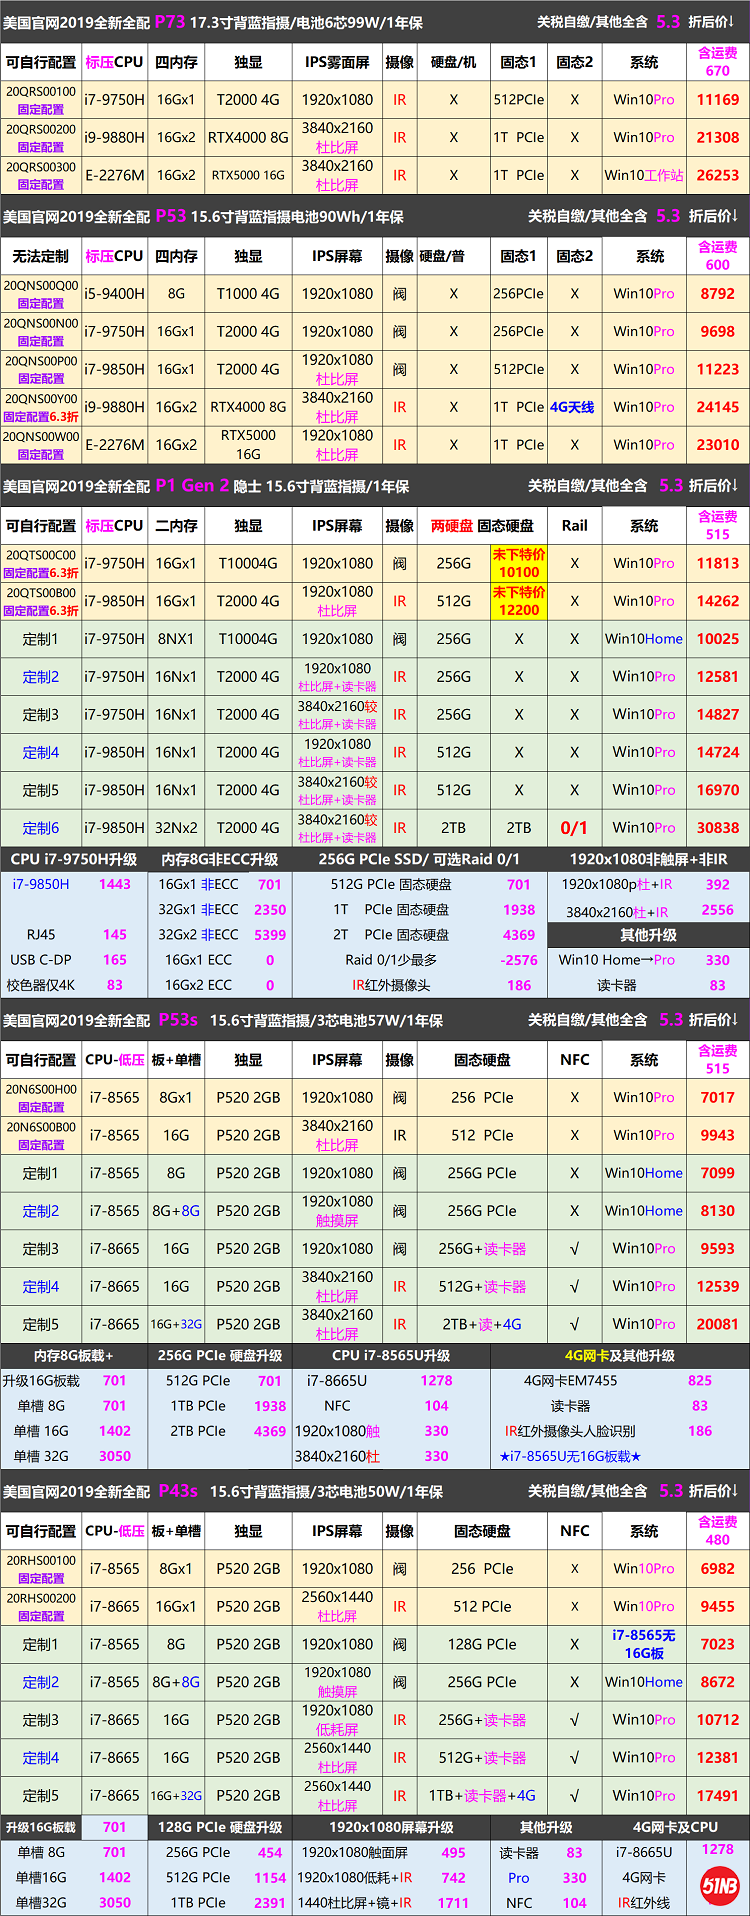Click the Win10工作站 system cell
This screenshot has height=1916, width=750.
[x=644, y=175]
